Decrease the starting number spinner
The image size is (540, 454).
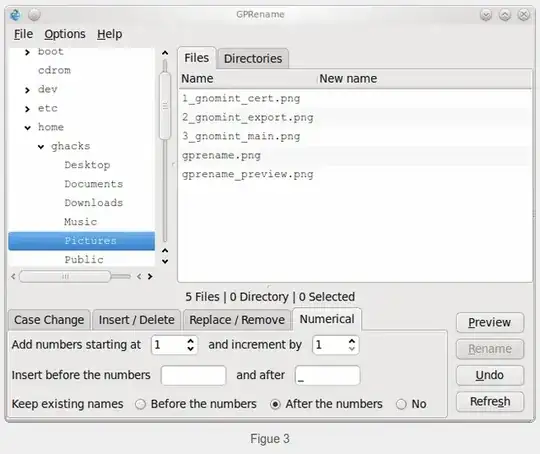pyautogui.click(x=190, y=349)
